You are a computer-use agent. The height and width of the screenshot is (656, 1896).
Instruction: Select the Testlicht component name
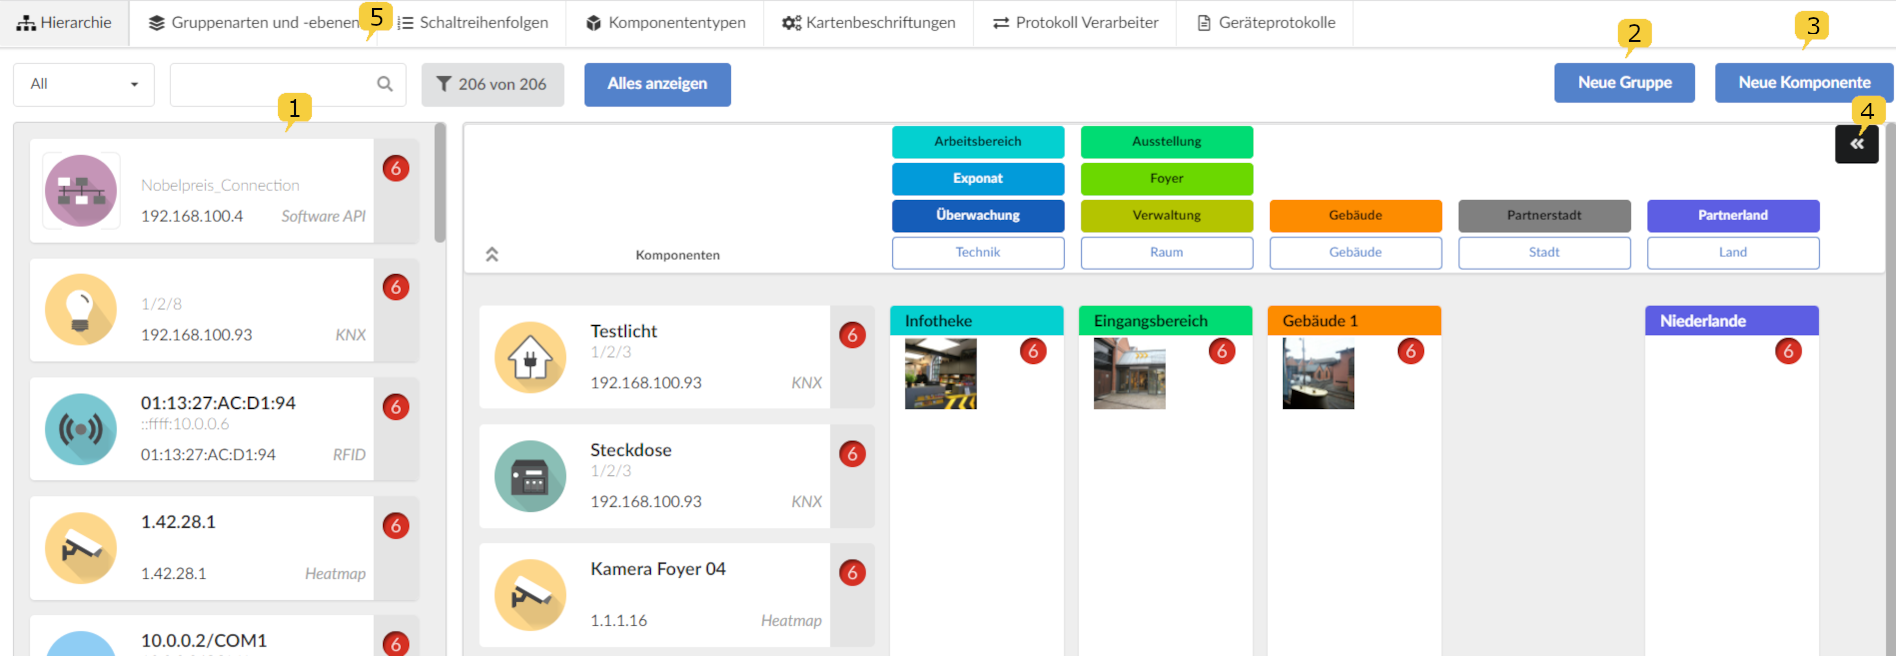624,331
